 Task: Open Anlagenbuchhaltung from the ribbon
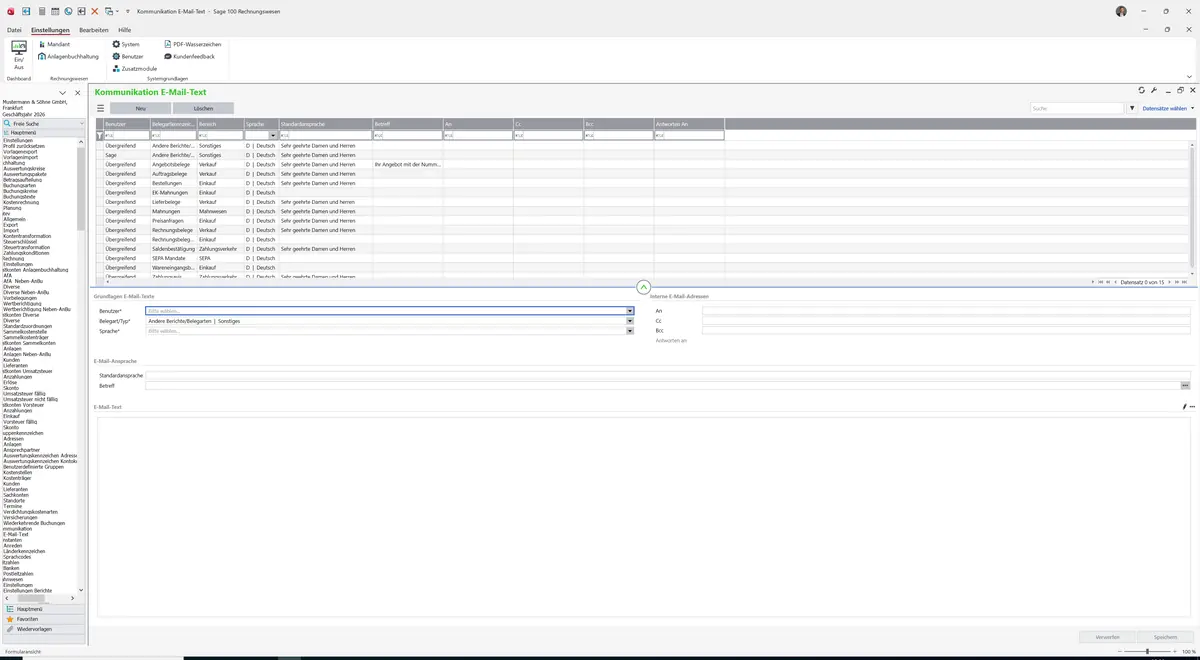(x=68, y=56)
